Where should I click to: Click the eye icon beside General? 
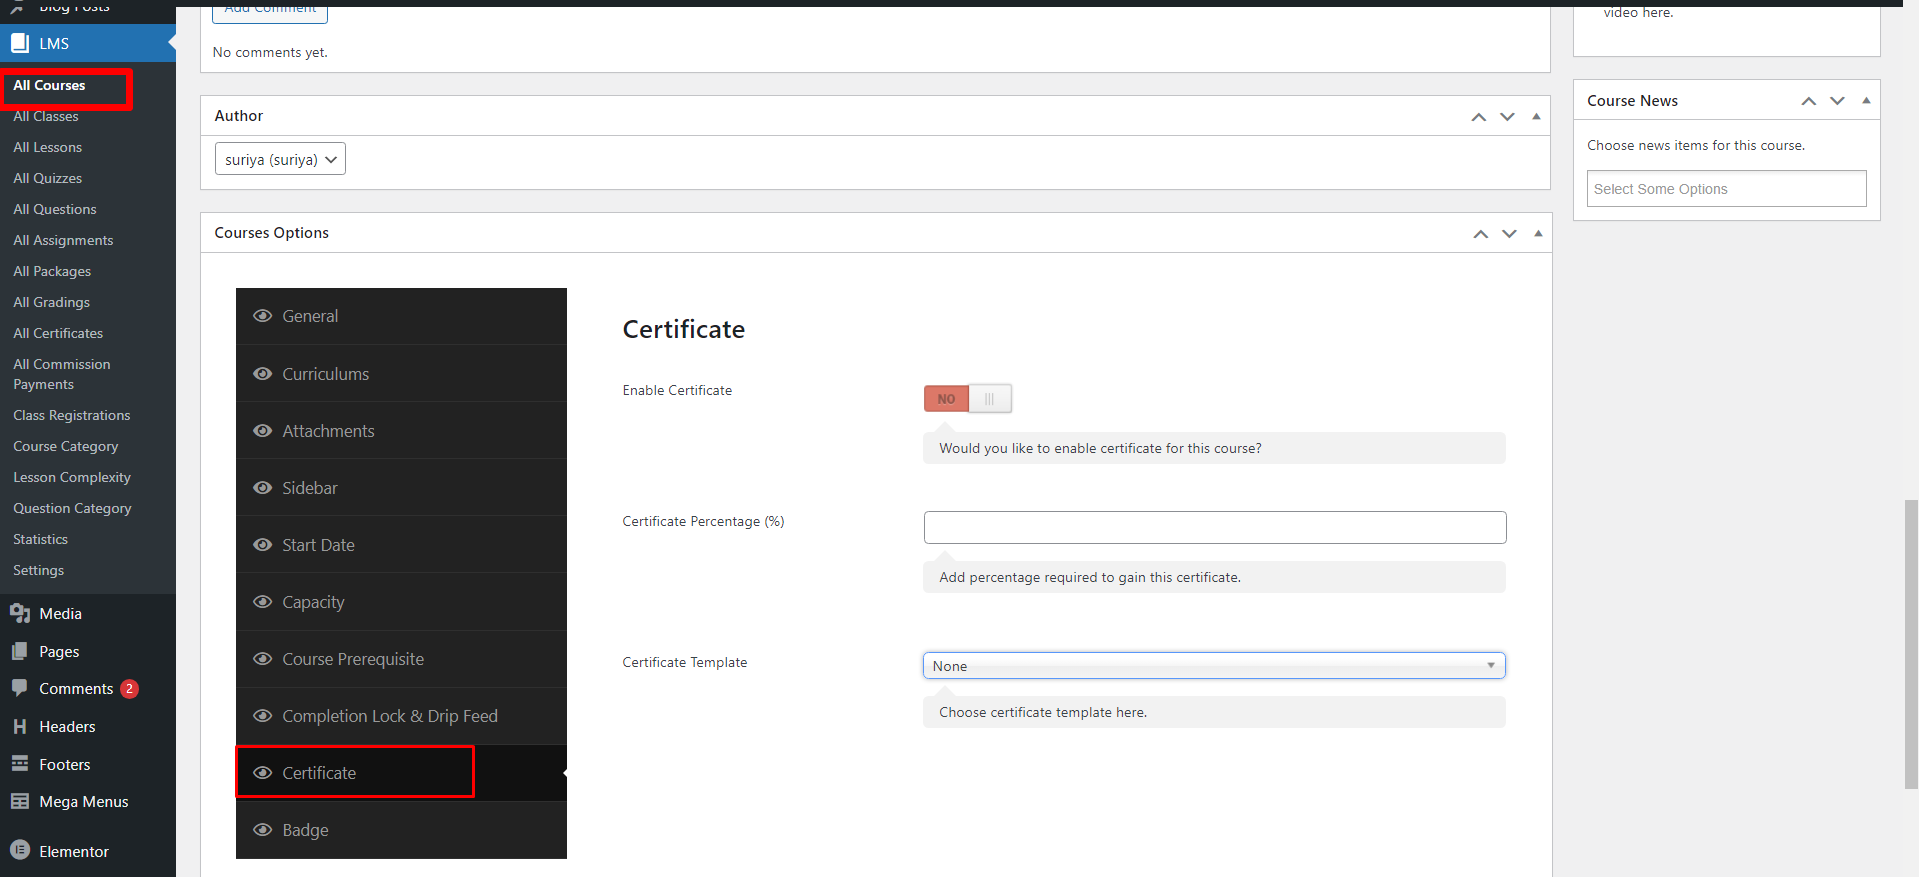pyautogui.click(x=263, y=316)
